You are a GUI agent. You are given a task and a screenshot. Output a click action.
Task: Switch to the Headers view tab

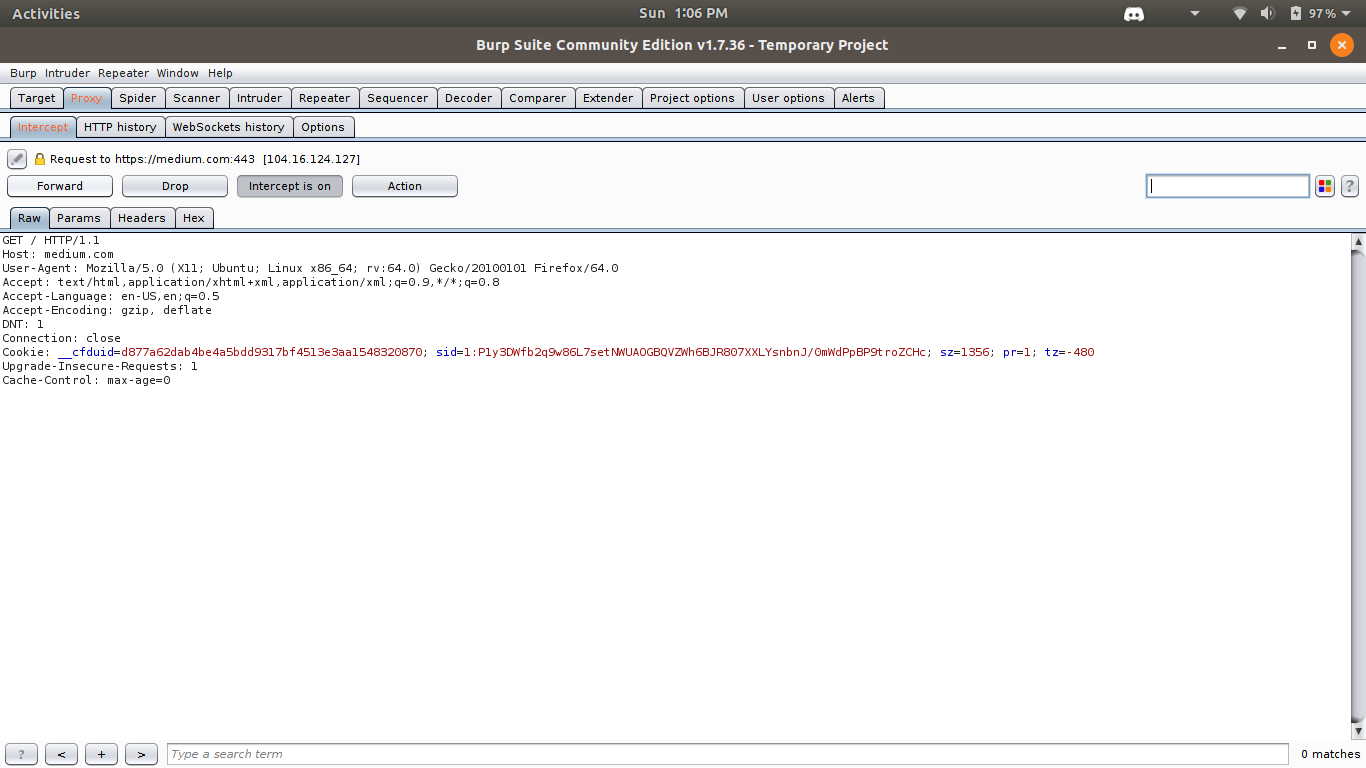coord(142,218)
